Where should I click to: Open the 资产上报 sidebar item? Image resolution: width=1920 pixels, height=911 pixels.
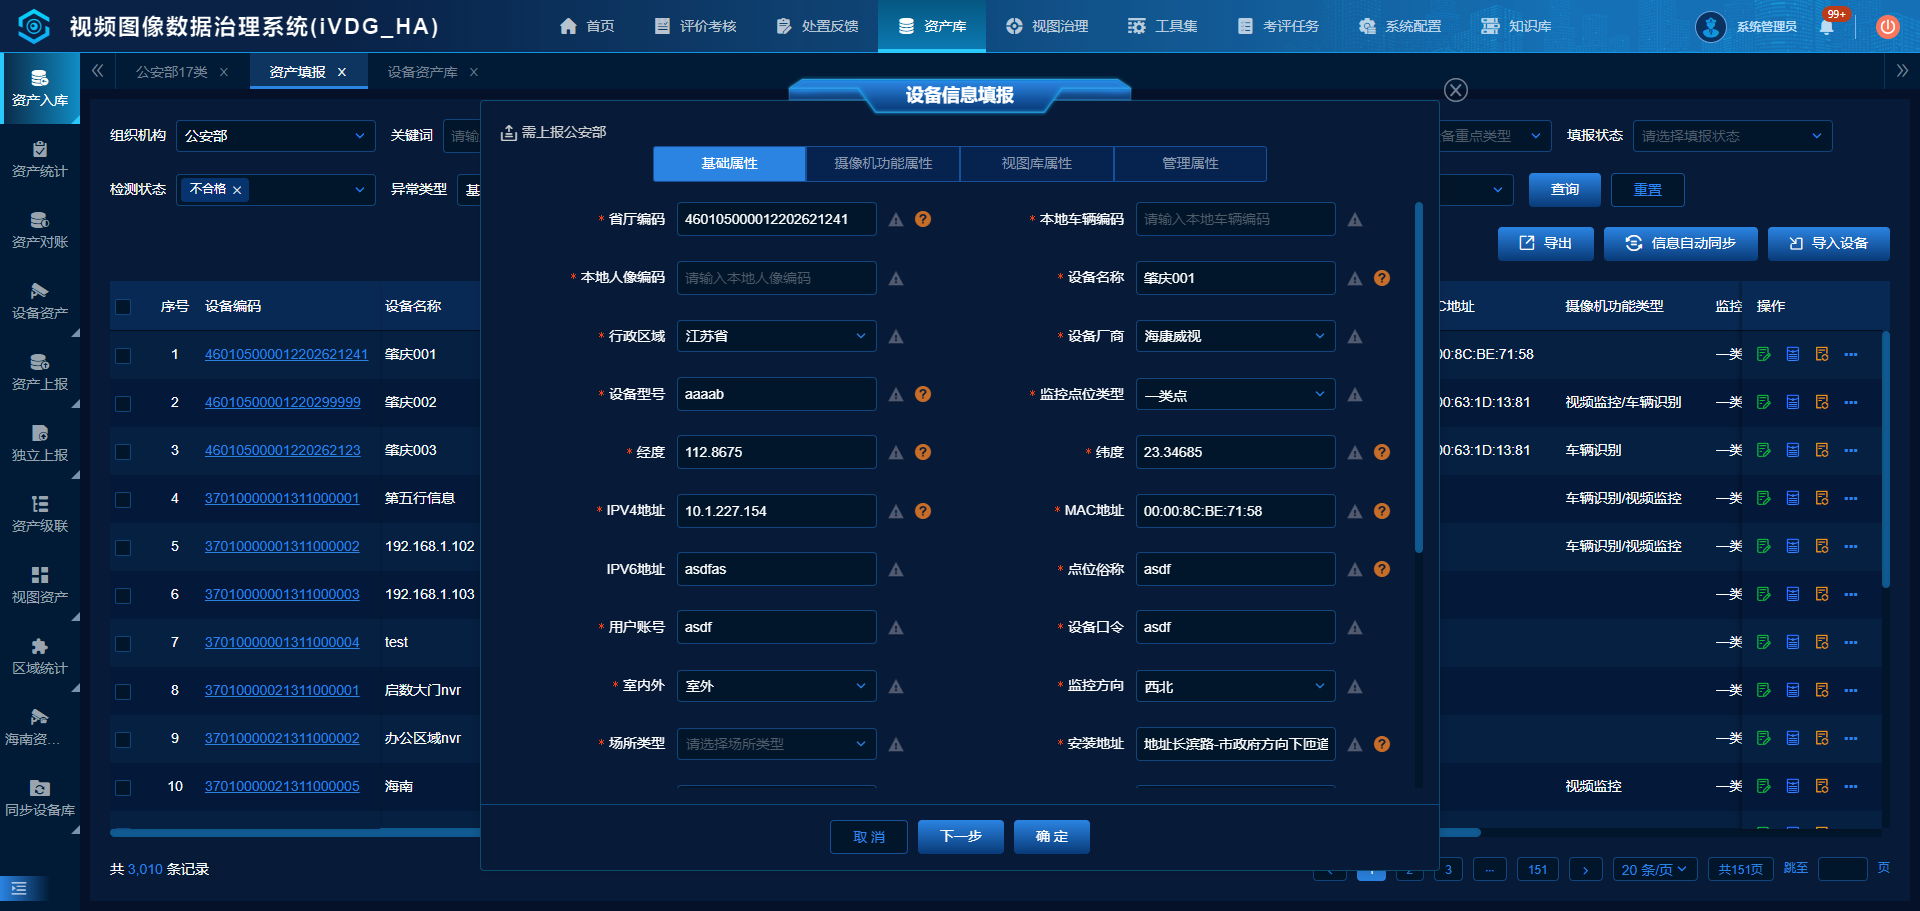pos(40,372)
